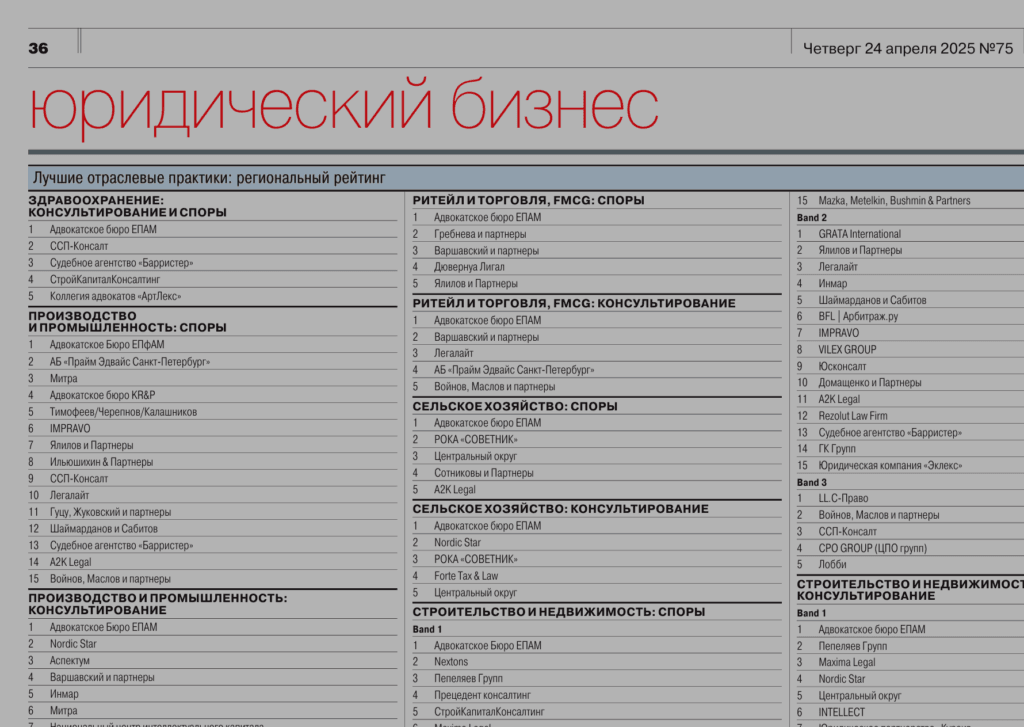1024x727 pixels.
Task: Click heading "СЕЛЬСКОЕ ХОЗЯЙСТВО: КОНСУЛЬТИРОВАНИЕ"
Action: click(560, 509)
